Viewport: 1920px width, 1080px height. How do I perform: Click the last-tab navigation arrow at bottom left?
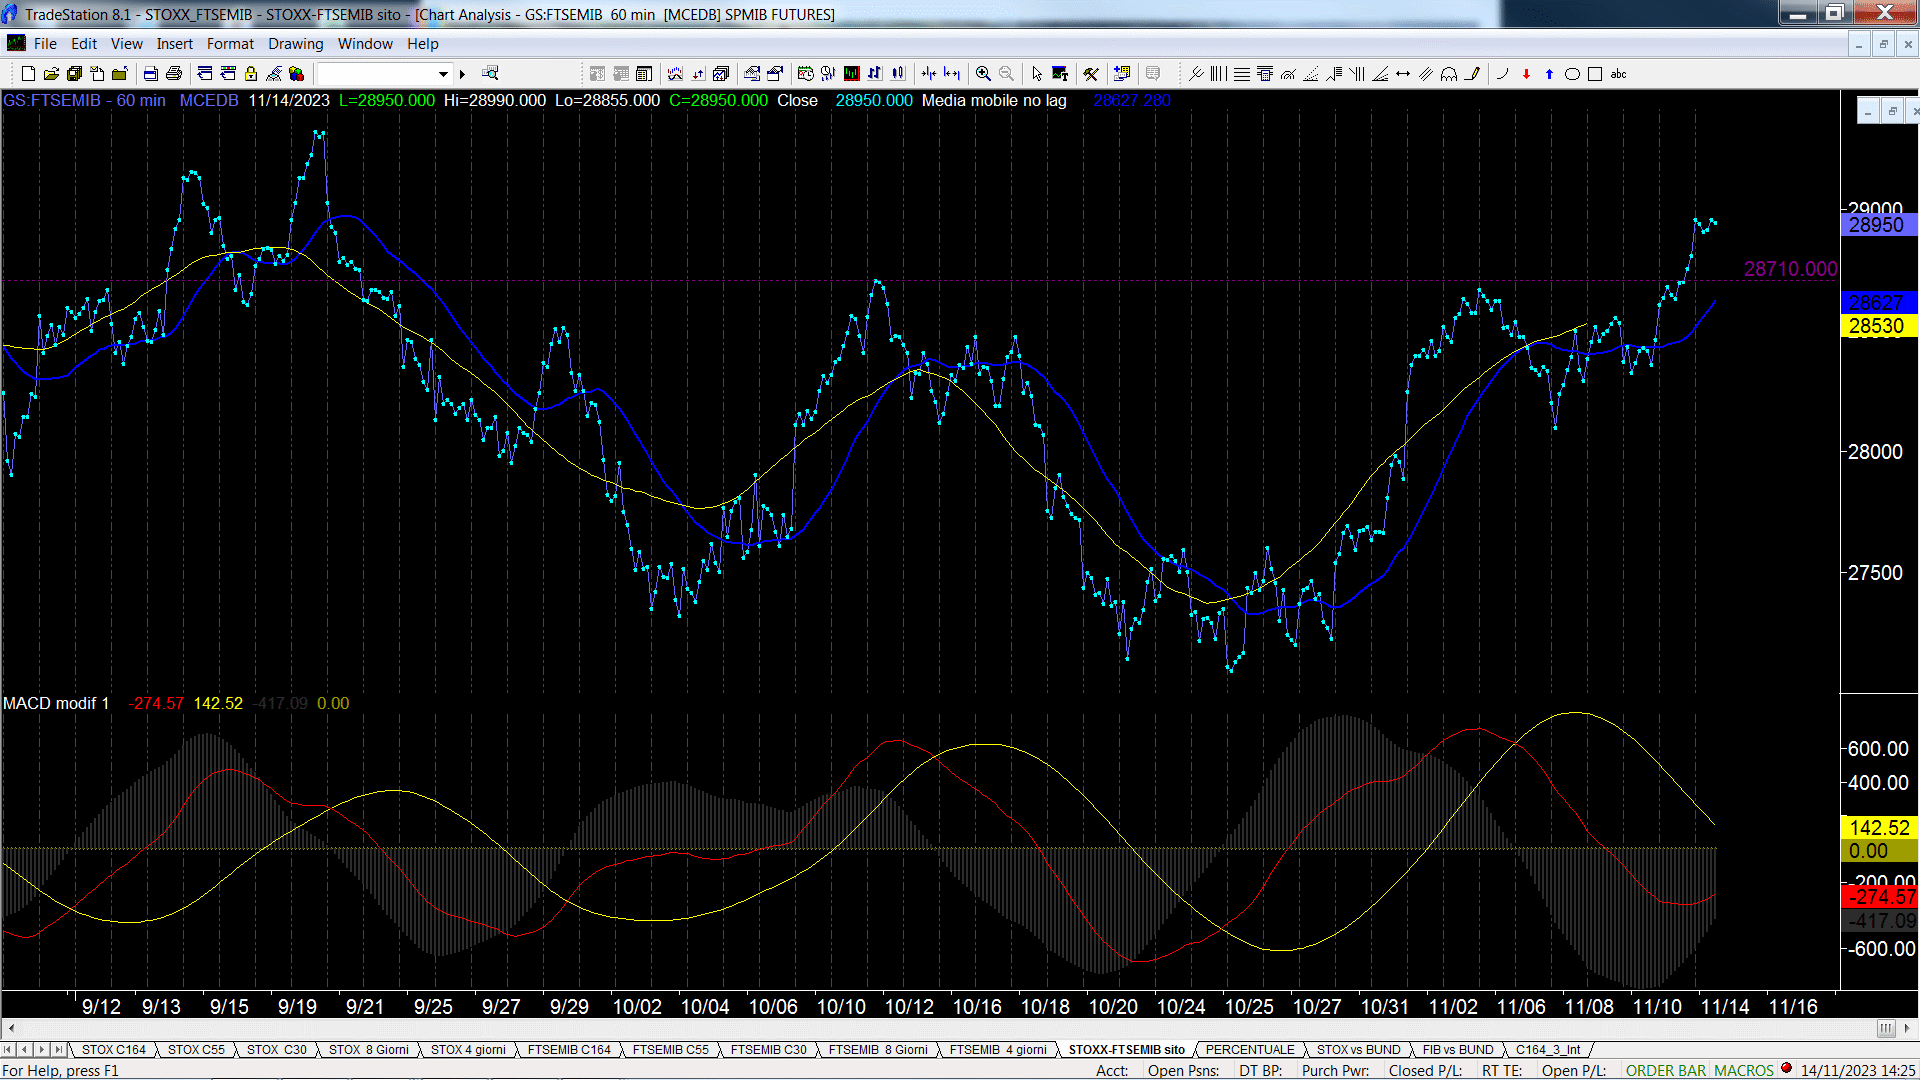click(59, 1049)
